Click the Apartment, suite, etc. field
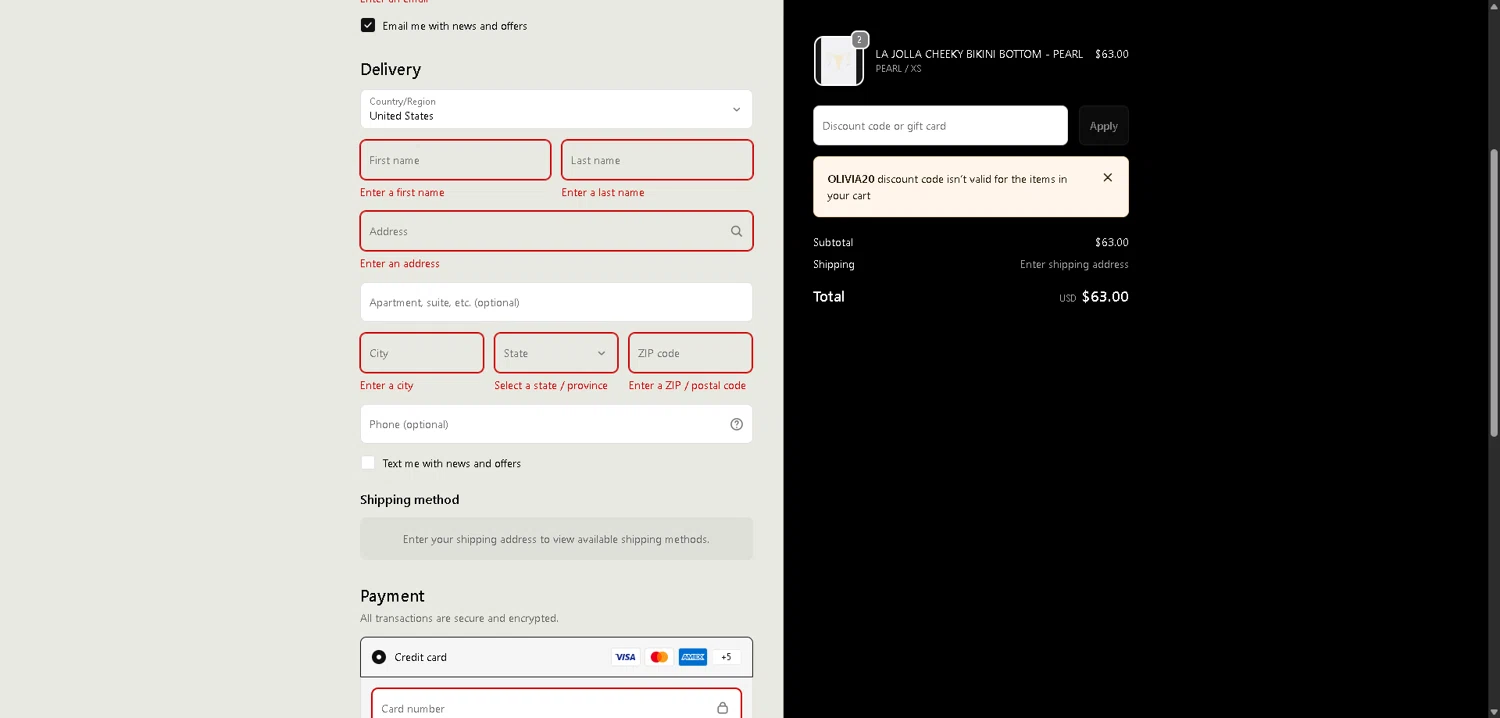The width and height of the screenshot is (1500, 718). pyautogui.click(x=556, y=302)
